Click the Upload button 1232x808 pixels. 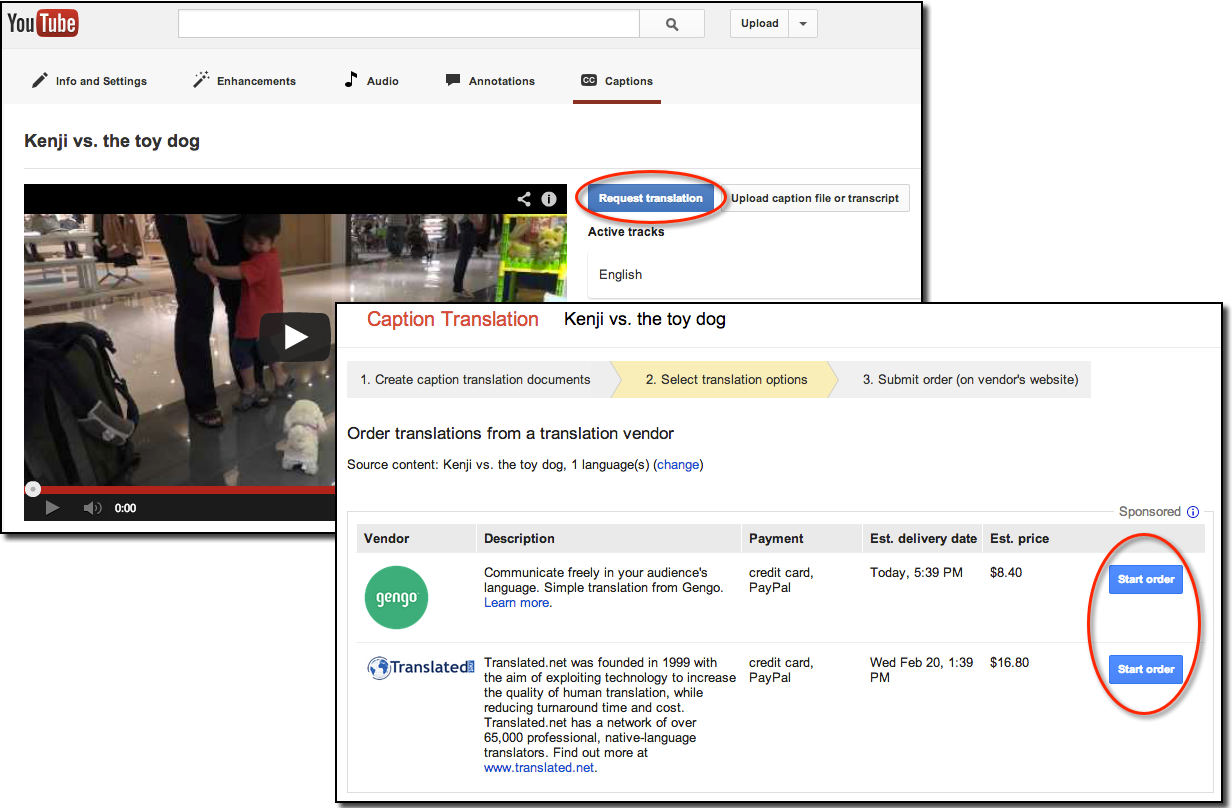(760, 24)
